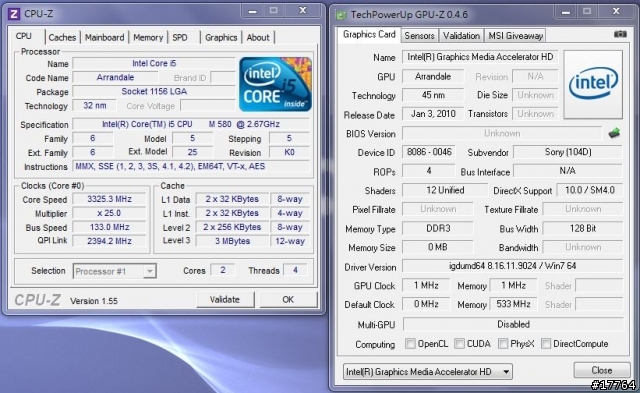Viewport: 640px width, 393px height.
Task: Click the CPU Name value Intel Core i5
Action: click(x=154, y=63)
